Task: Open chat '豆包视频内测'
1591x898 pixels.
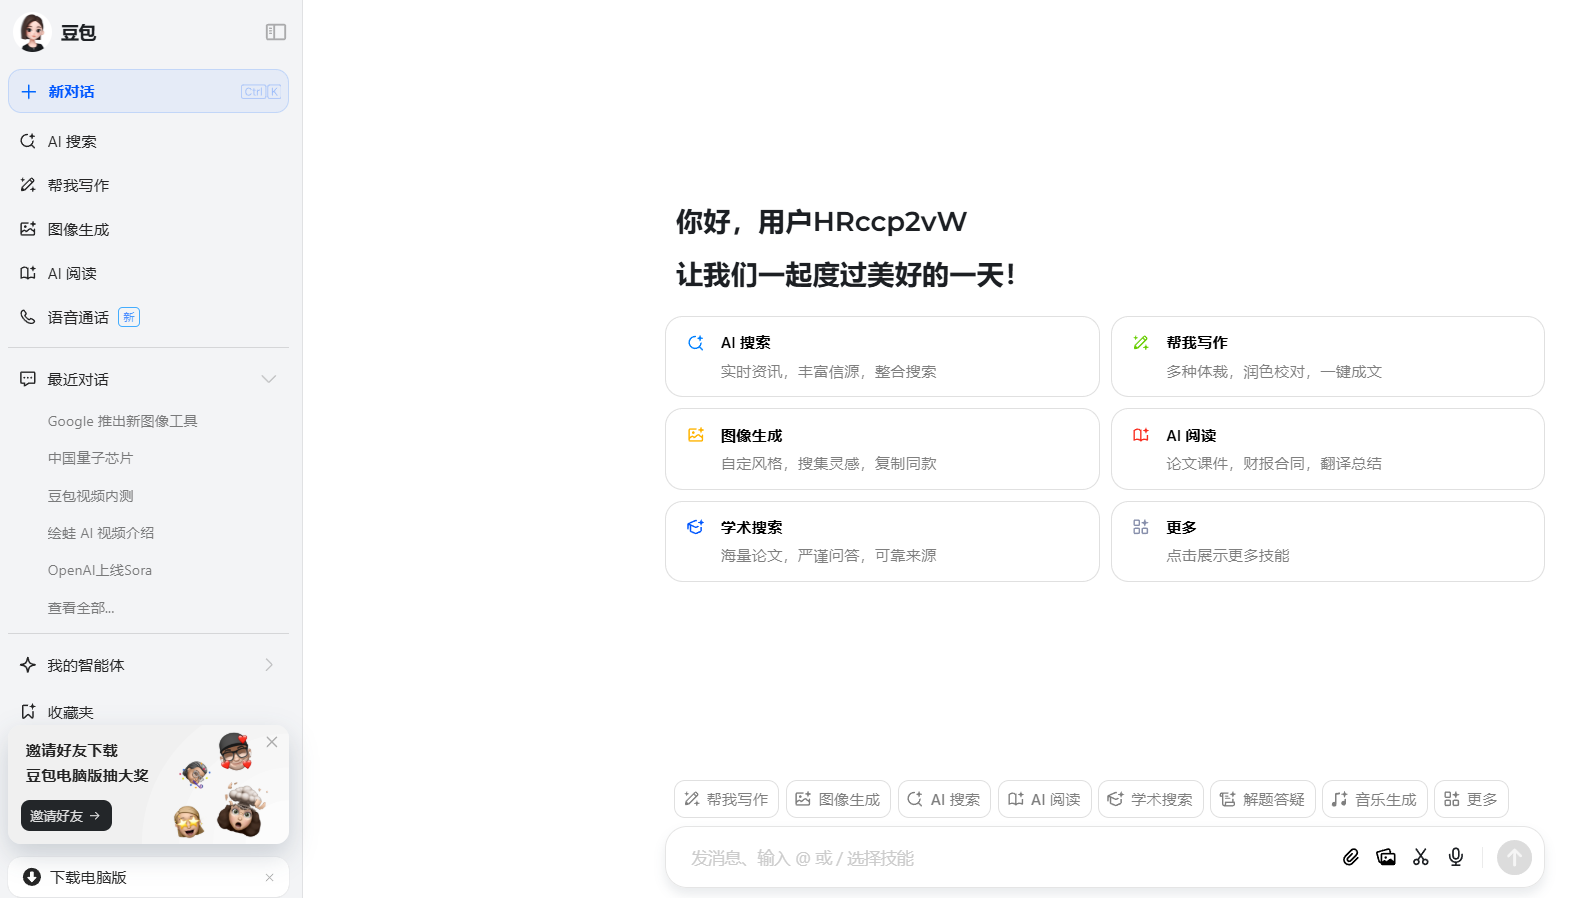Action: 90,496
